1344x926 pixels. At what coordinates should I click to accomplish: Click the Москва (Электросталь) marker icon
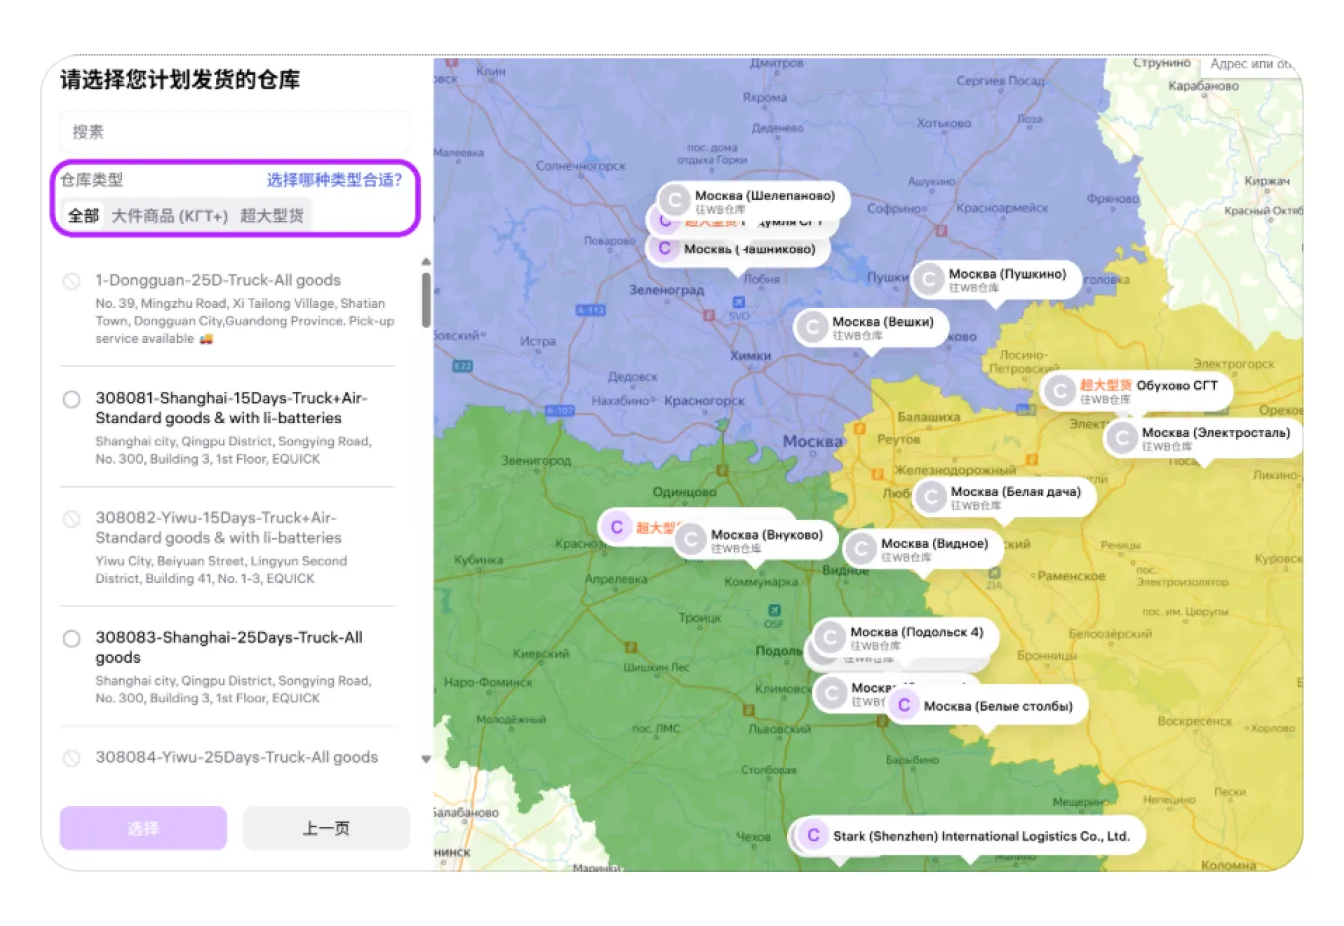1122,438
